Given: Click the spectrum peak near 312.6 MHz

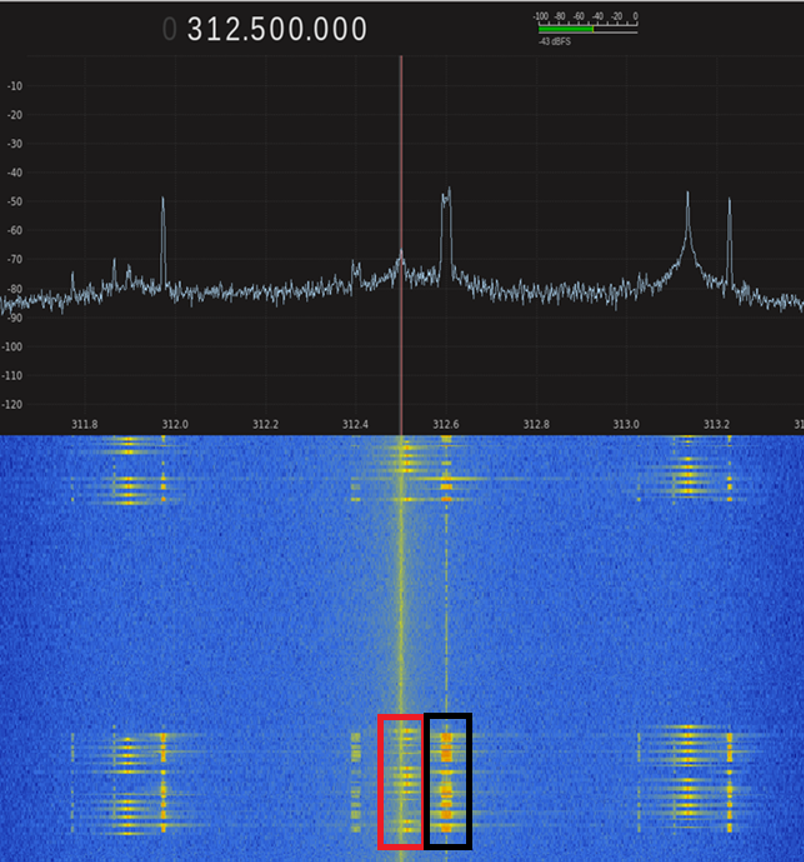Looking at the screenshot, I should click(x=447, y=194).
